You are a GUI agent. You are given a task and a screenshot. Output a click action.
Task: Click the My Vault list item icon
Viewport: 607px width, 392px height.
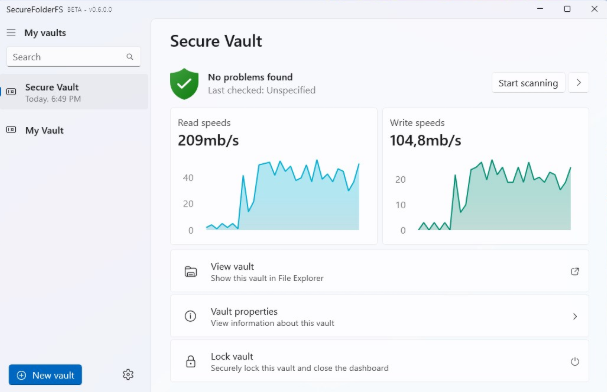[11, 130]
